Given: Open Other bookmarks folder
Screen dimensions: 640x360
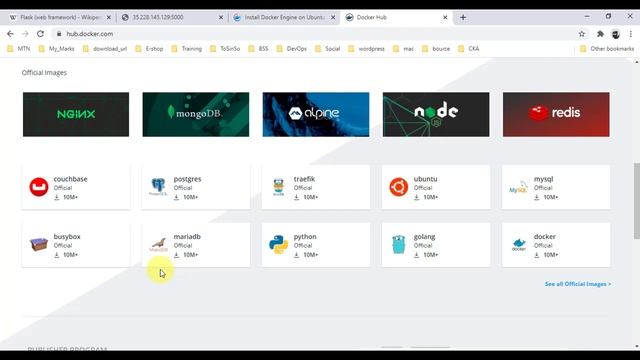Looking at the screenshot, I should [x=607, y=49].
